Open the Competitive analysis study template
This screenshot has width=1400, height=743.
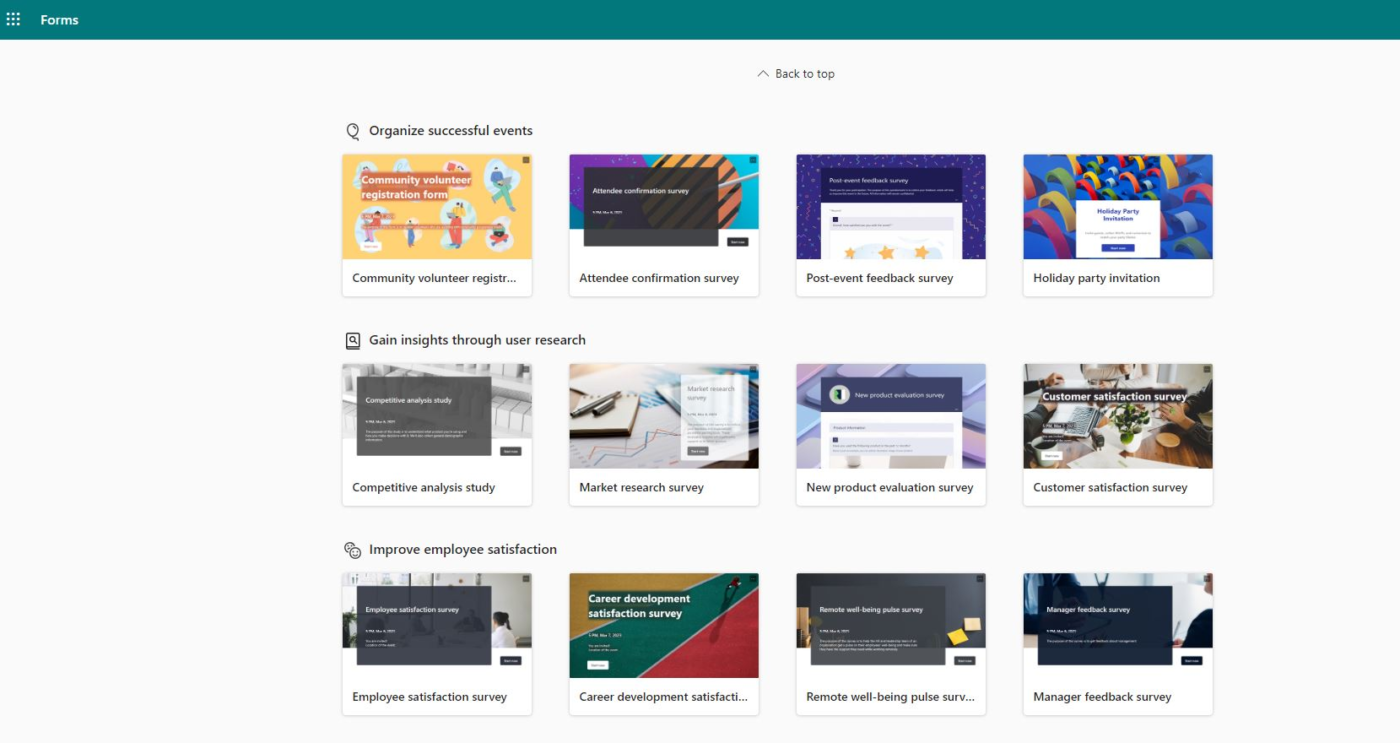(x=437, y=416)
